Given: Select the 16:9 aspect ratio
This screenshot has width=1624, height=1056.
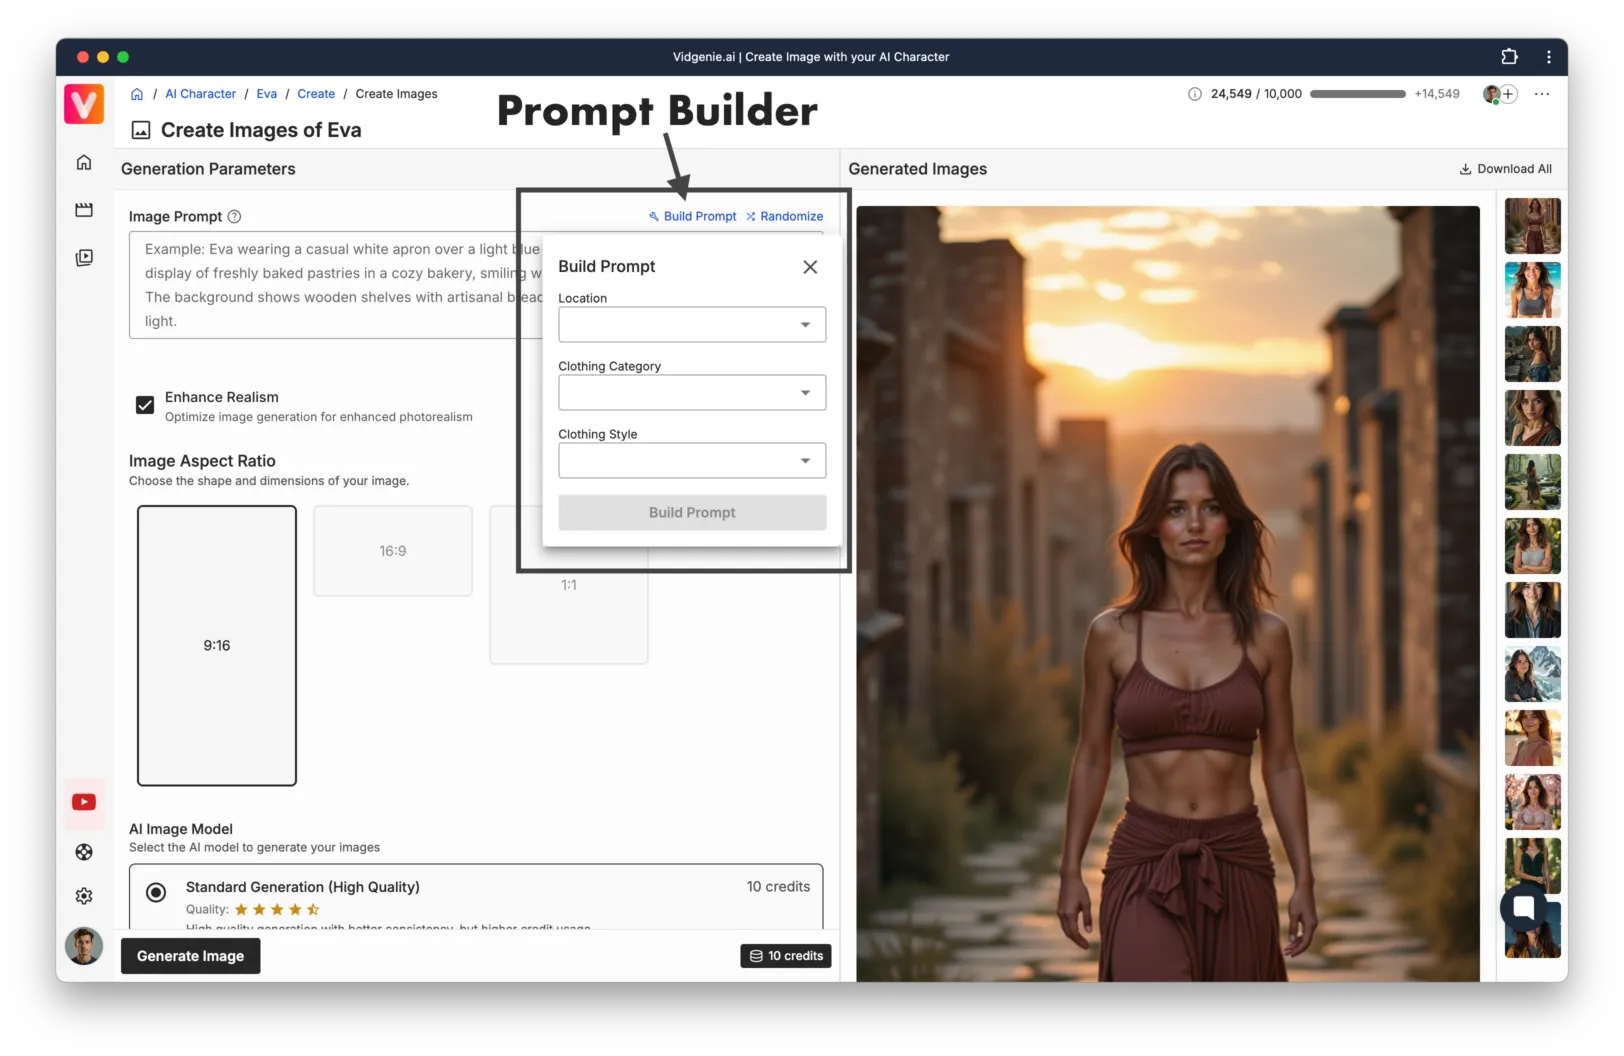Looking at the screenshot, I should pyautogui.click(x=393, y=551).
